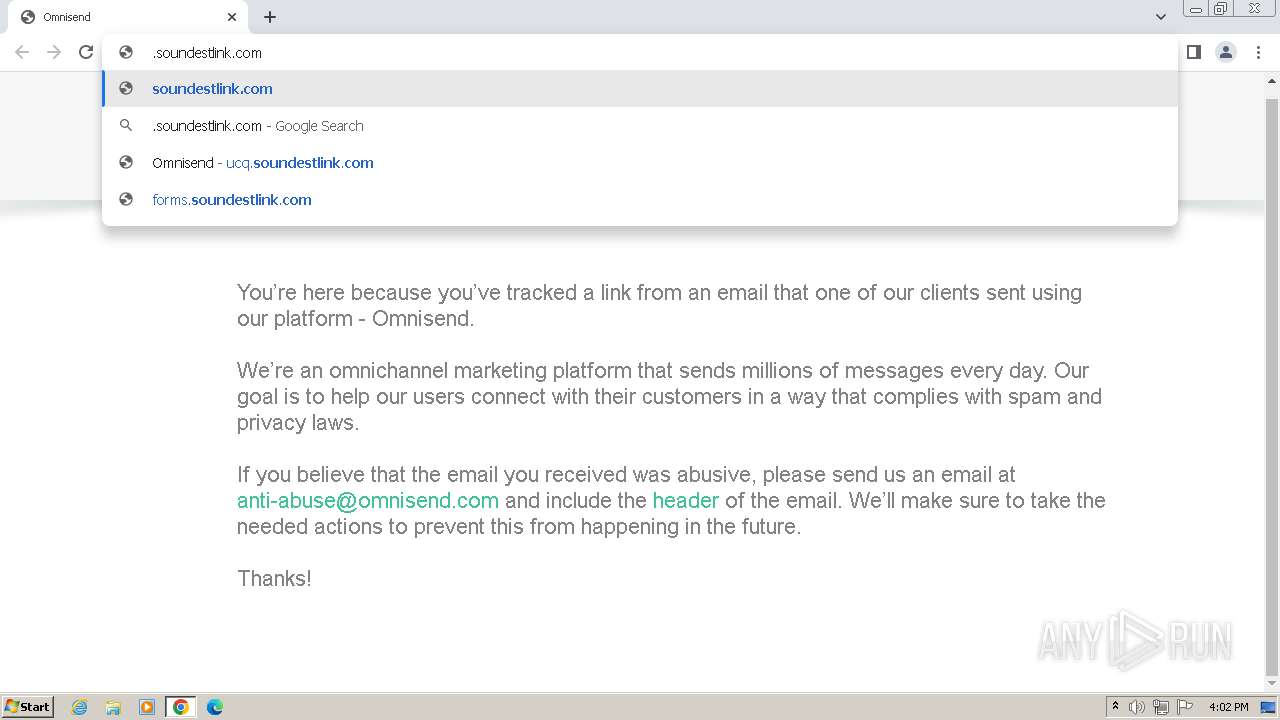Open the header link

685,501
